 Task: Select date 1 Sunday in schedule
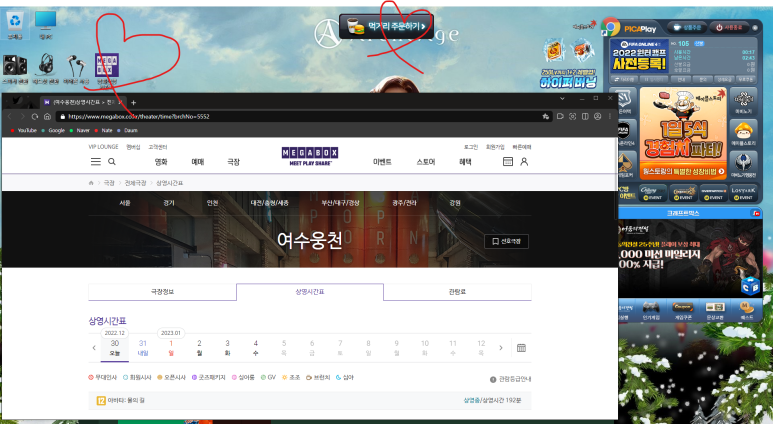tap(171, 348)
